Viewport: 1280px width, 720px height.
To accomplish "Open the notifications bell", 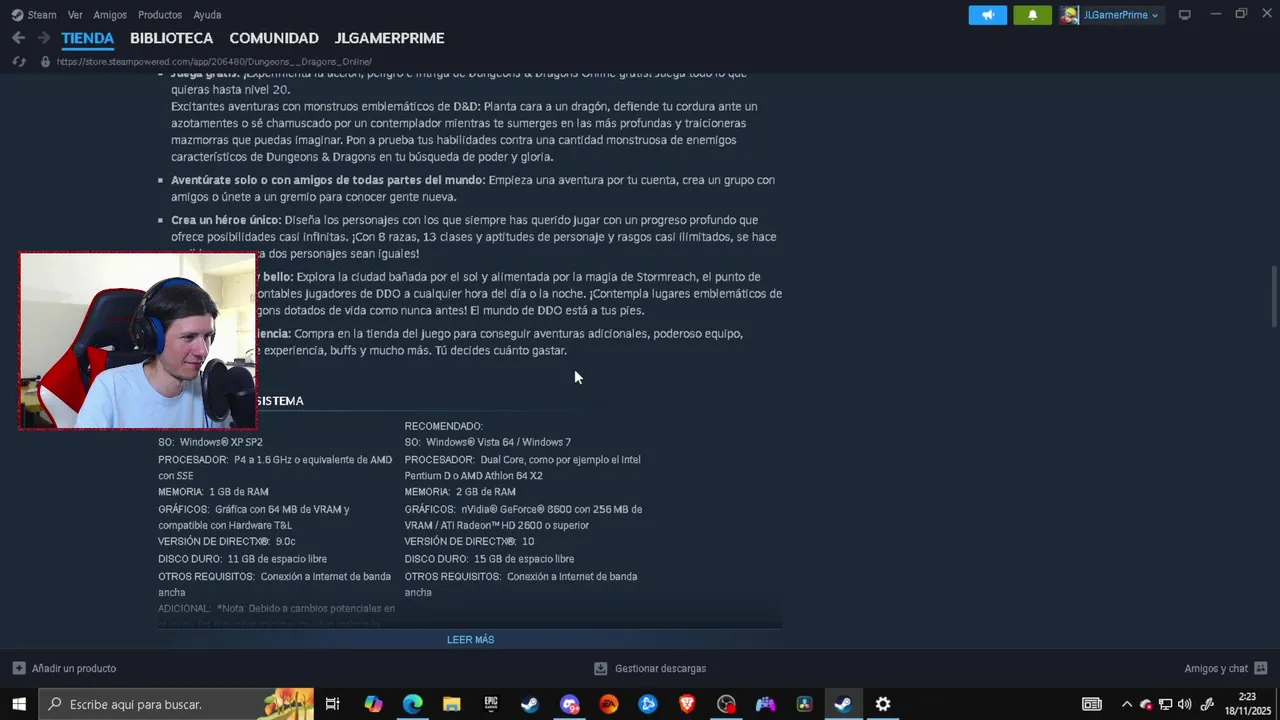I will (1032, 15).
